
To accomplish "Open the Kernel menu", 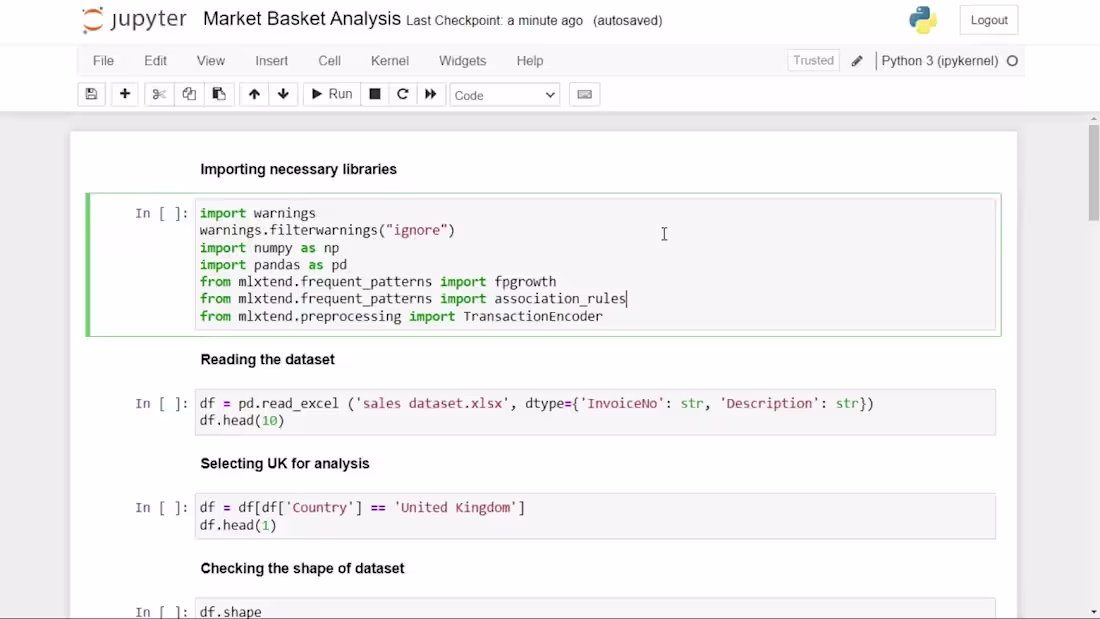I will pyautogui.click(x=389, y=61).
